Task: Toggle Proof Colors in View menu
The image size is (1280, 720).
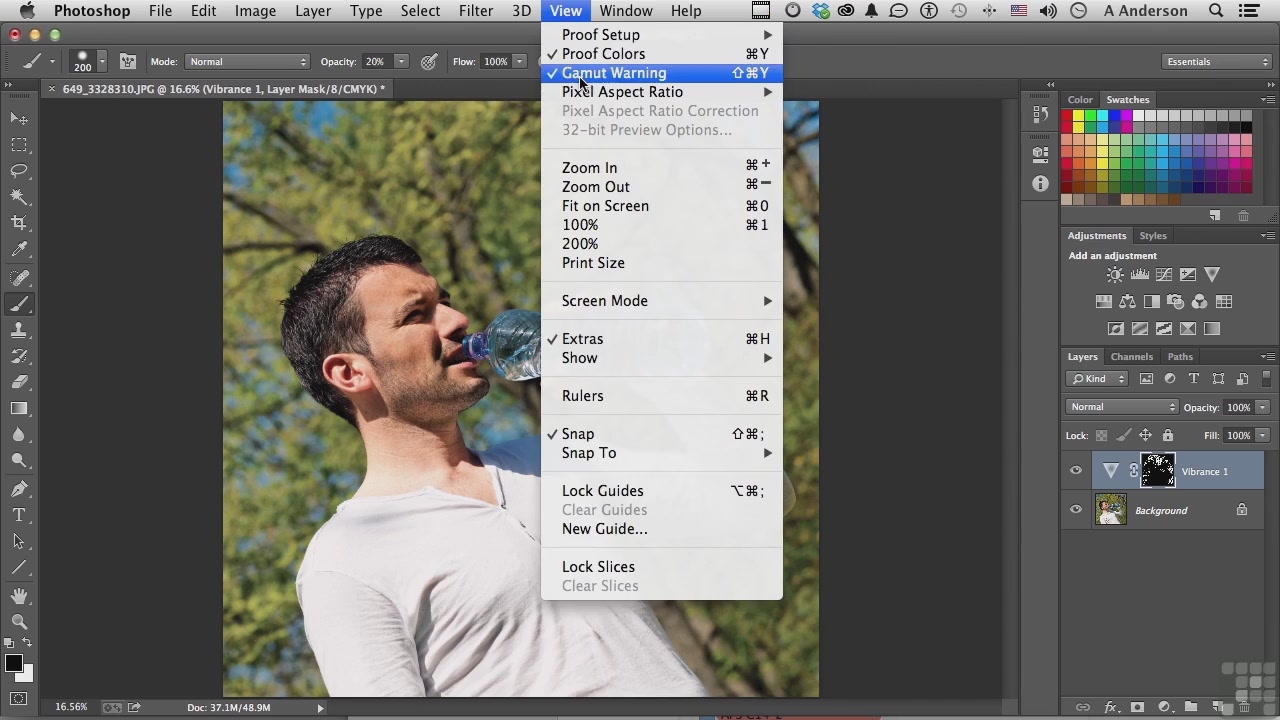Action: click(x=661, y=54)
